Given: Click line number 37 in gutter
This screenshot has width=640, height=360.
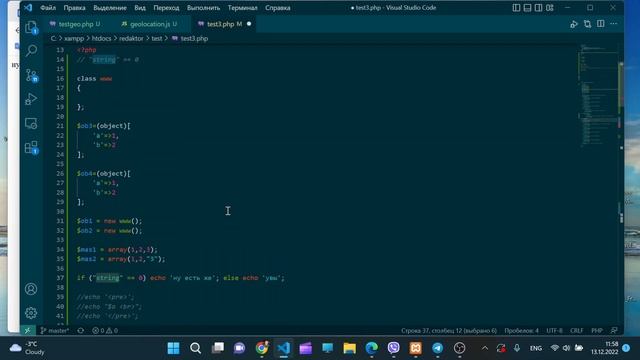Looking at the screenshot, I should [x=60, y=278].
